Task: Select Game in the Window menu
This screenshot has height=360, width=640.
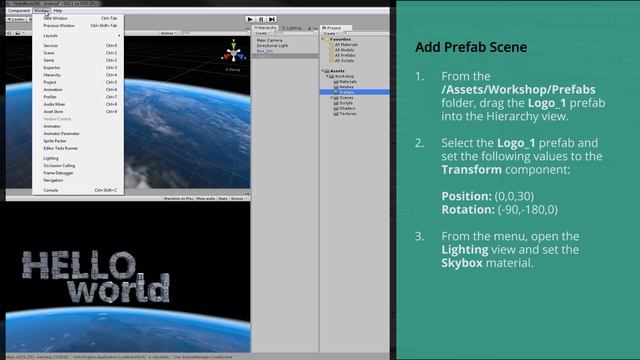Action: (x=78, y=60)
